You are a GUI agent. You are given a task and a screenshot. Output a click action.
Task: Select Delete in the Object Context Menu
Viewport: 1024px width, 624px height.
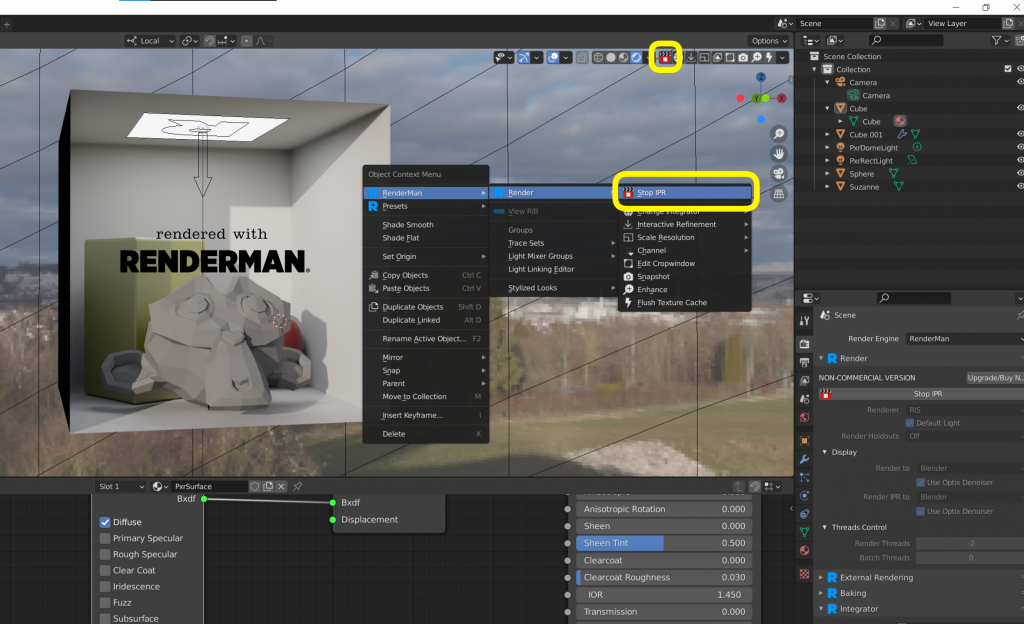click(x=425, y=434)
